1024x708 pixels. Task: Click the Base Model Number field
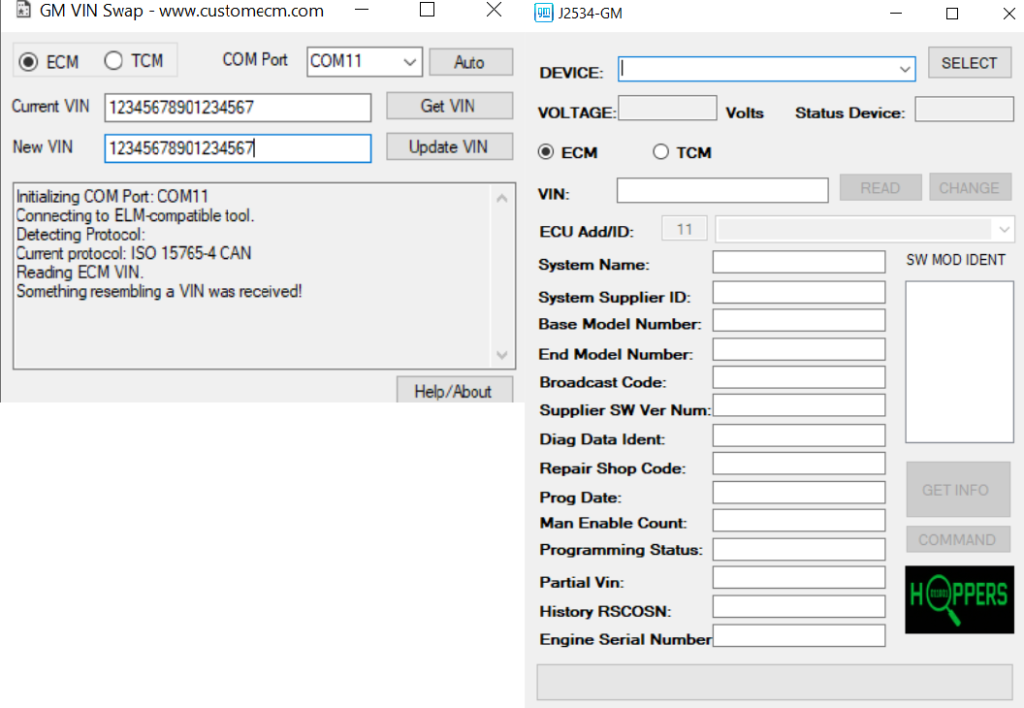click(x=799, y=321)
